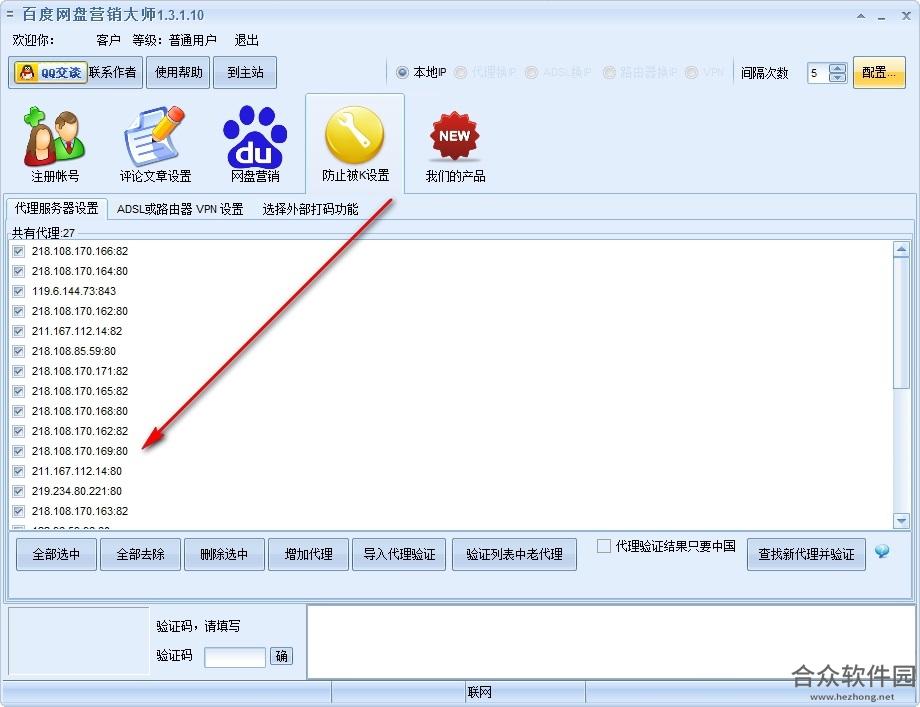Click the large log output text area
This screenshot has height=707, width=920.
pyautogui.click(x=610, y=642)
